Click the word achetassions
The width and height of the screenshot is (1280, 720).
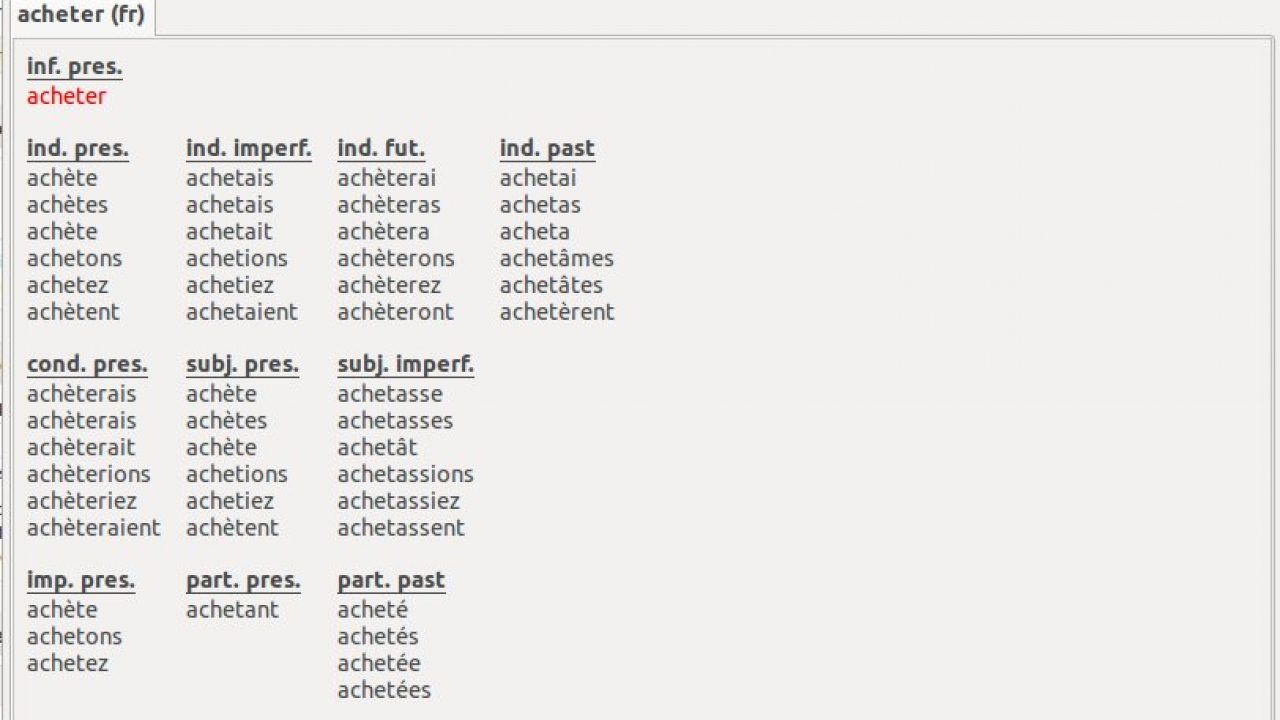pos(405,474)
